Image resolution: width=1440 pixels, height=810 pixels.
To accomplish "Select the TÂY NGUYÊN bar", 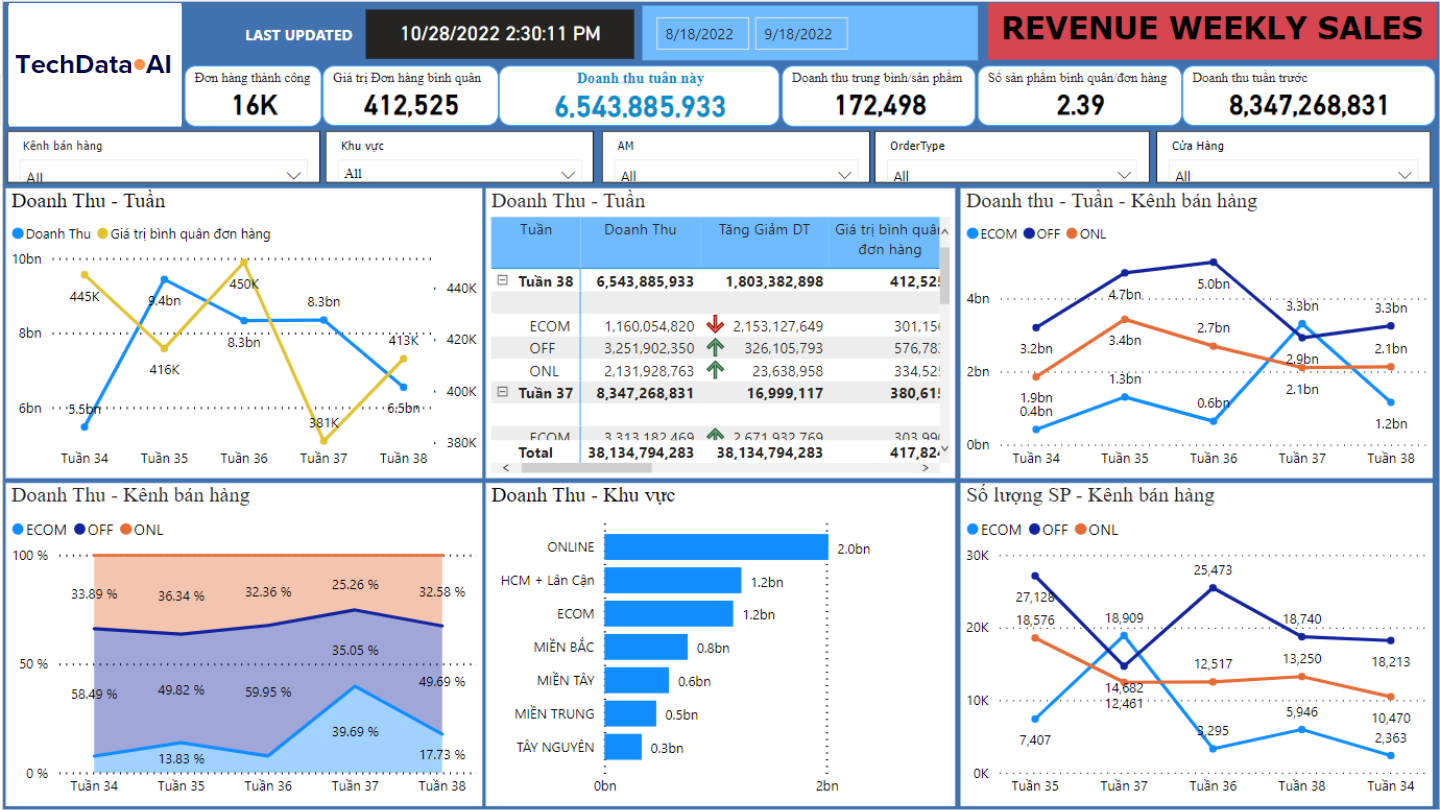I will [x=623, y=747].
